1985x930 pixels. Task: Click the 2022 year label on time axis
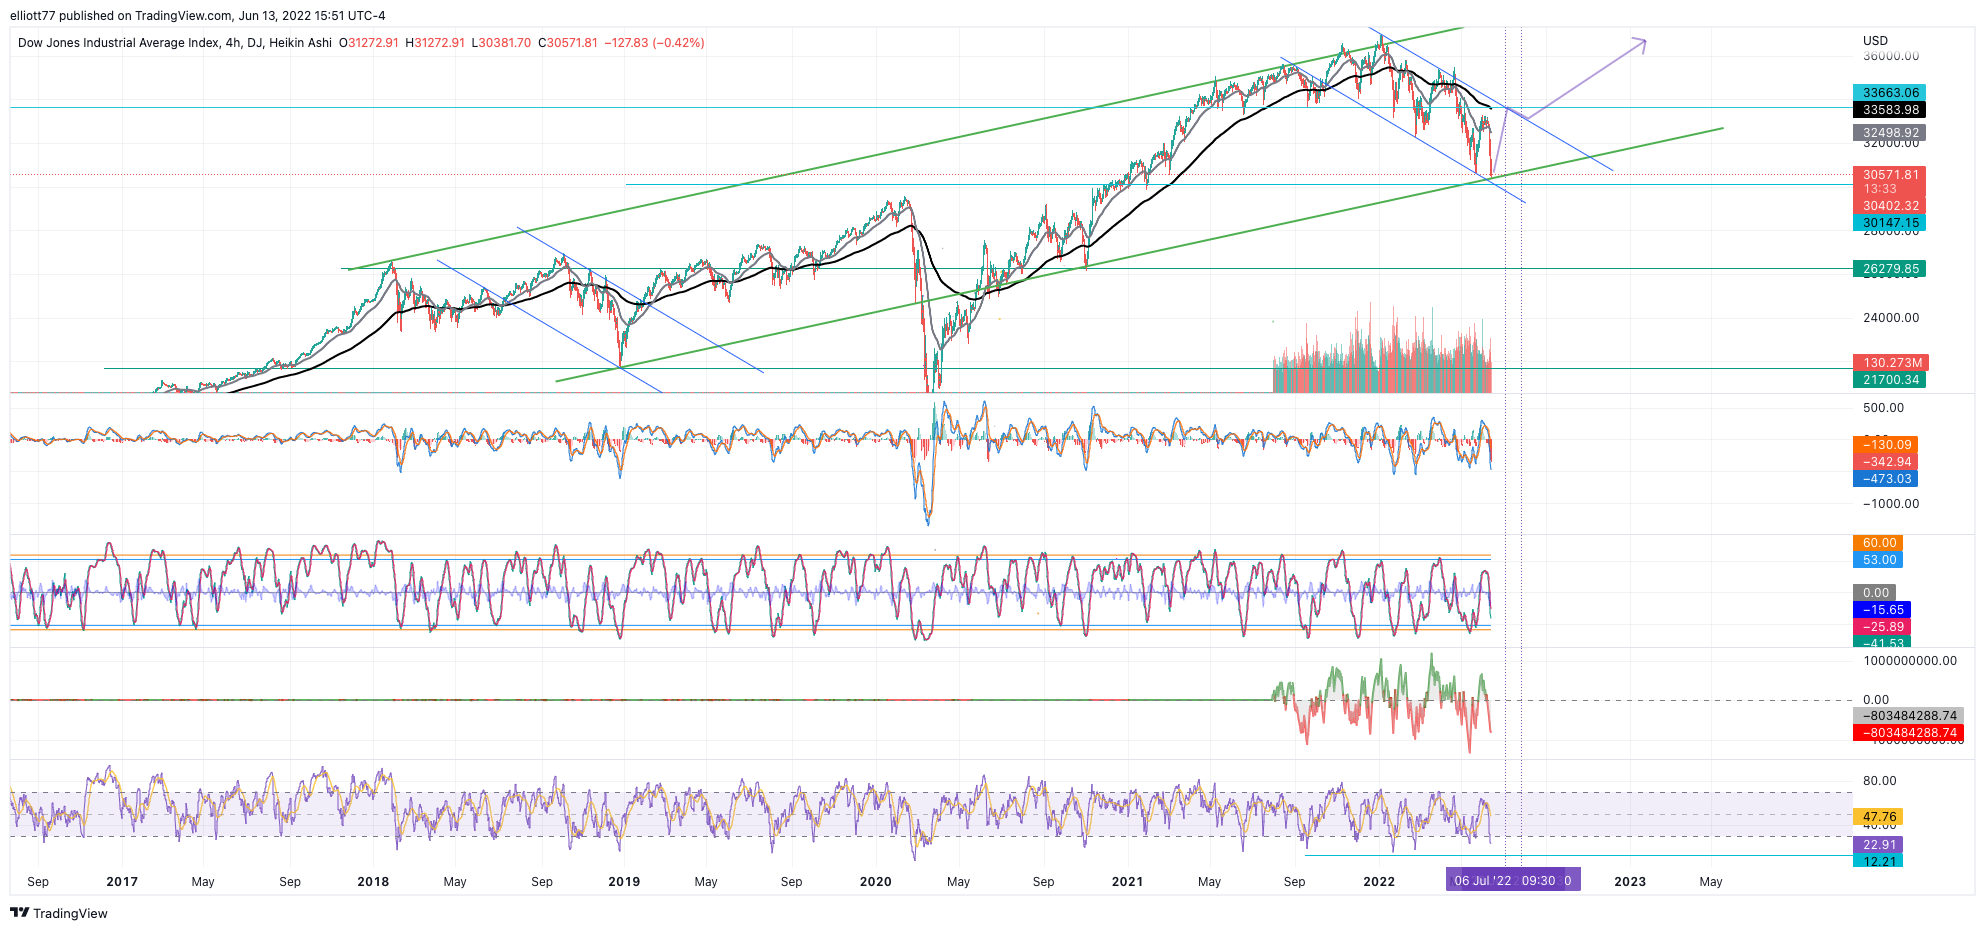1379,882
